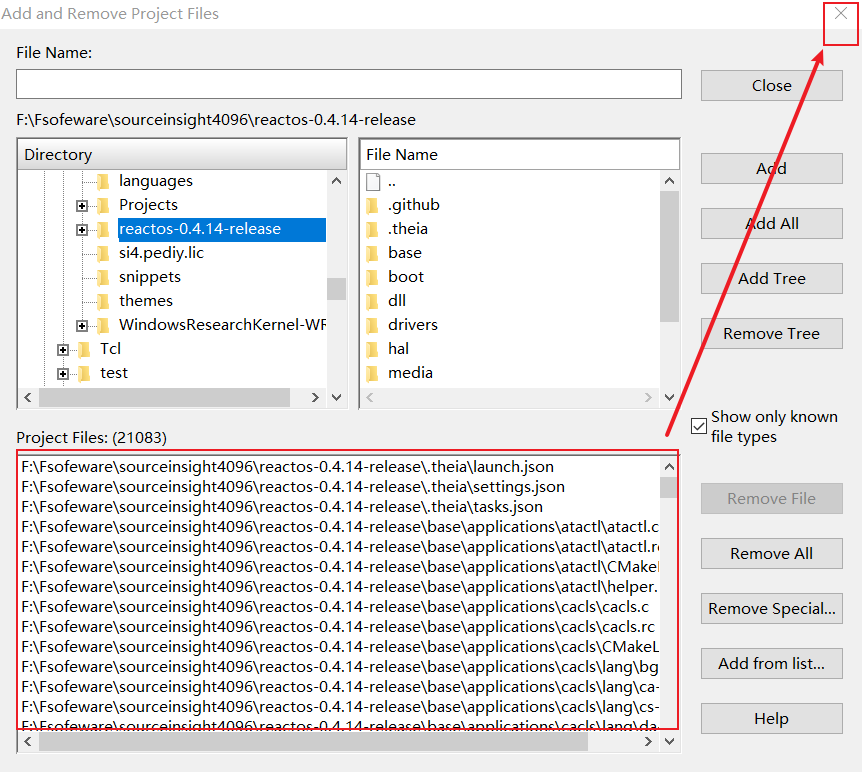862x772 pixels.
Task: Click the hal folder icon
Action: coord(372,349)
